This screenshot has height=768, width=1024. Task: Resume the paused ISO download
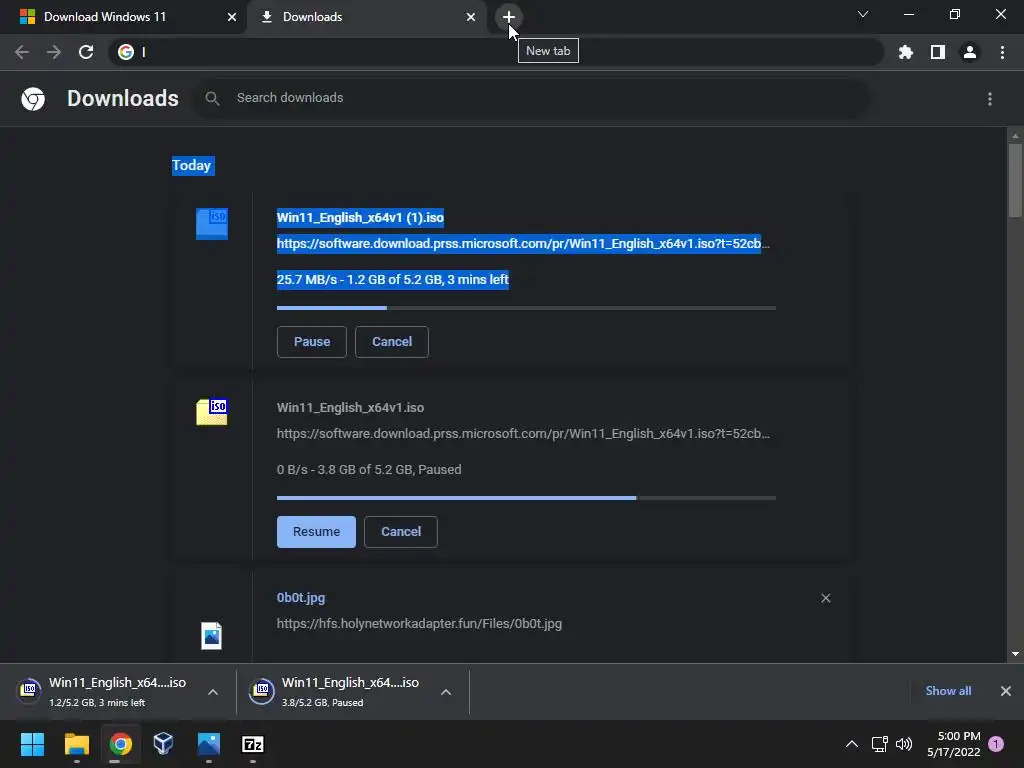[316, 532]
